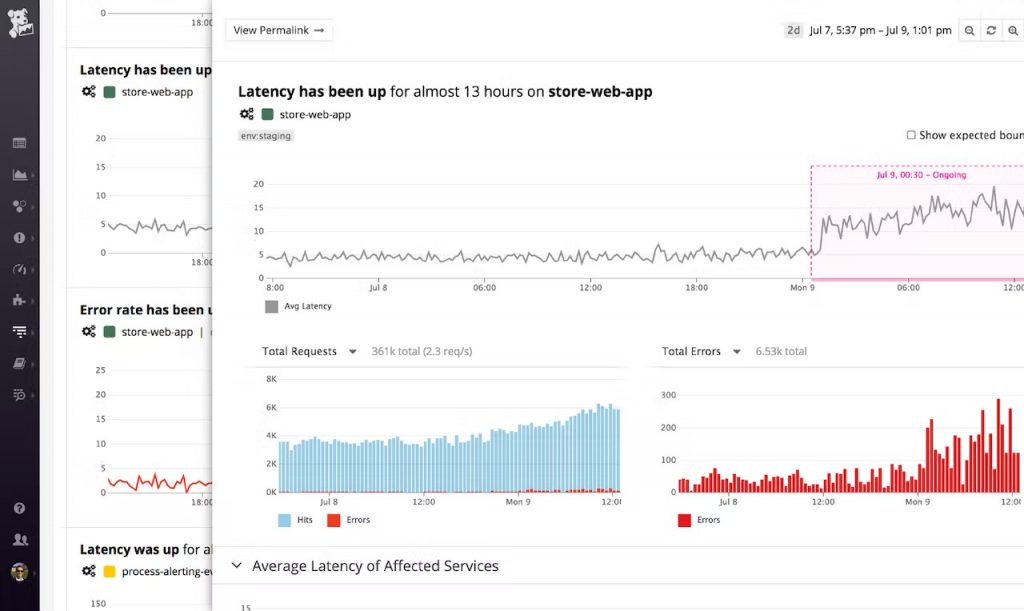This screenshot has width=1024, height=611.
Task: Select the Infrastructure host map sidebar icon
Action: point(20,206)
